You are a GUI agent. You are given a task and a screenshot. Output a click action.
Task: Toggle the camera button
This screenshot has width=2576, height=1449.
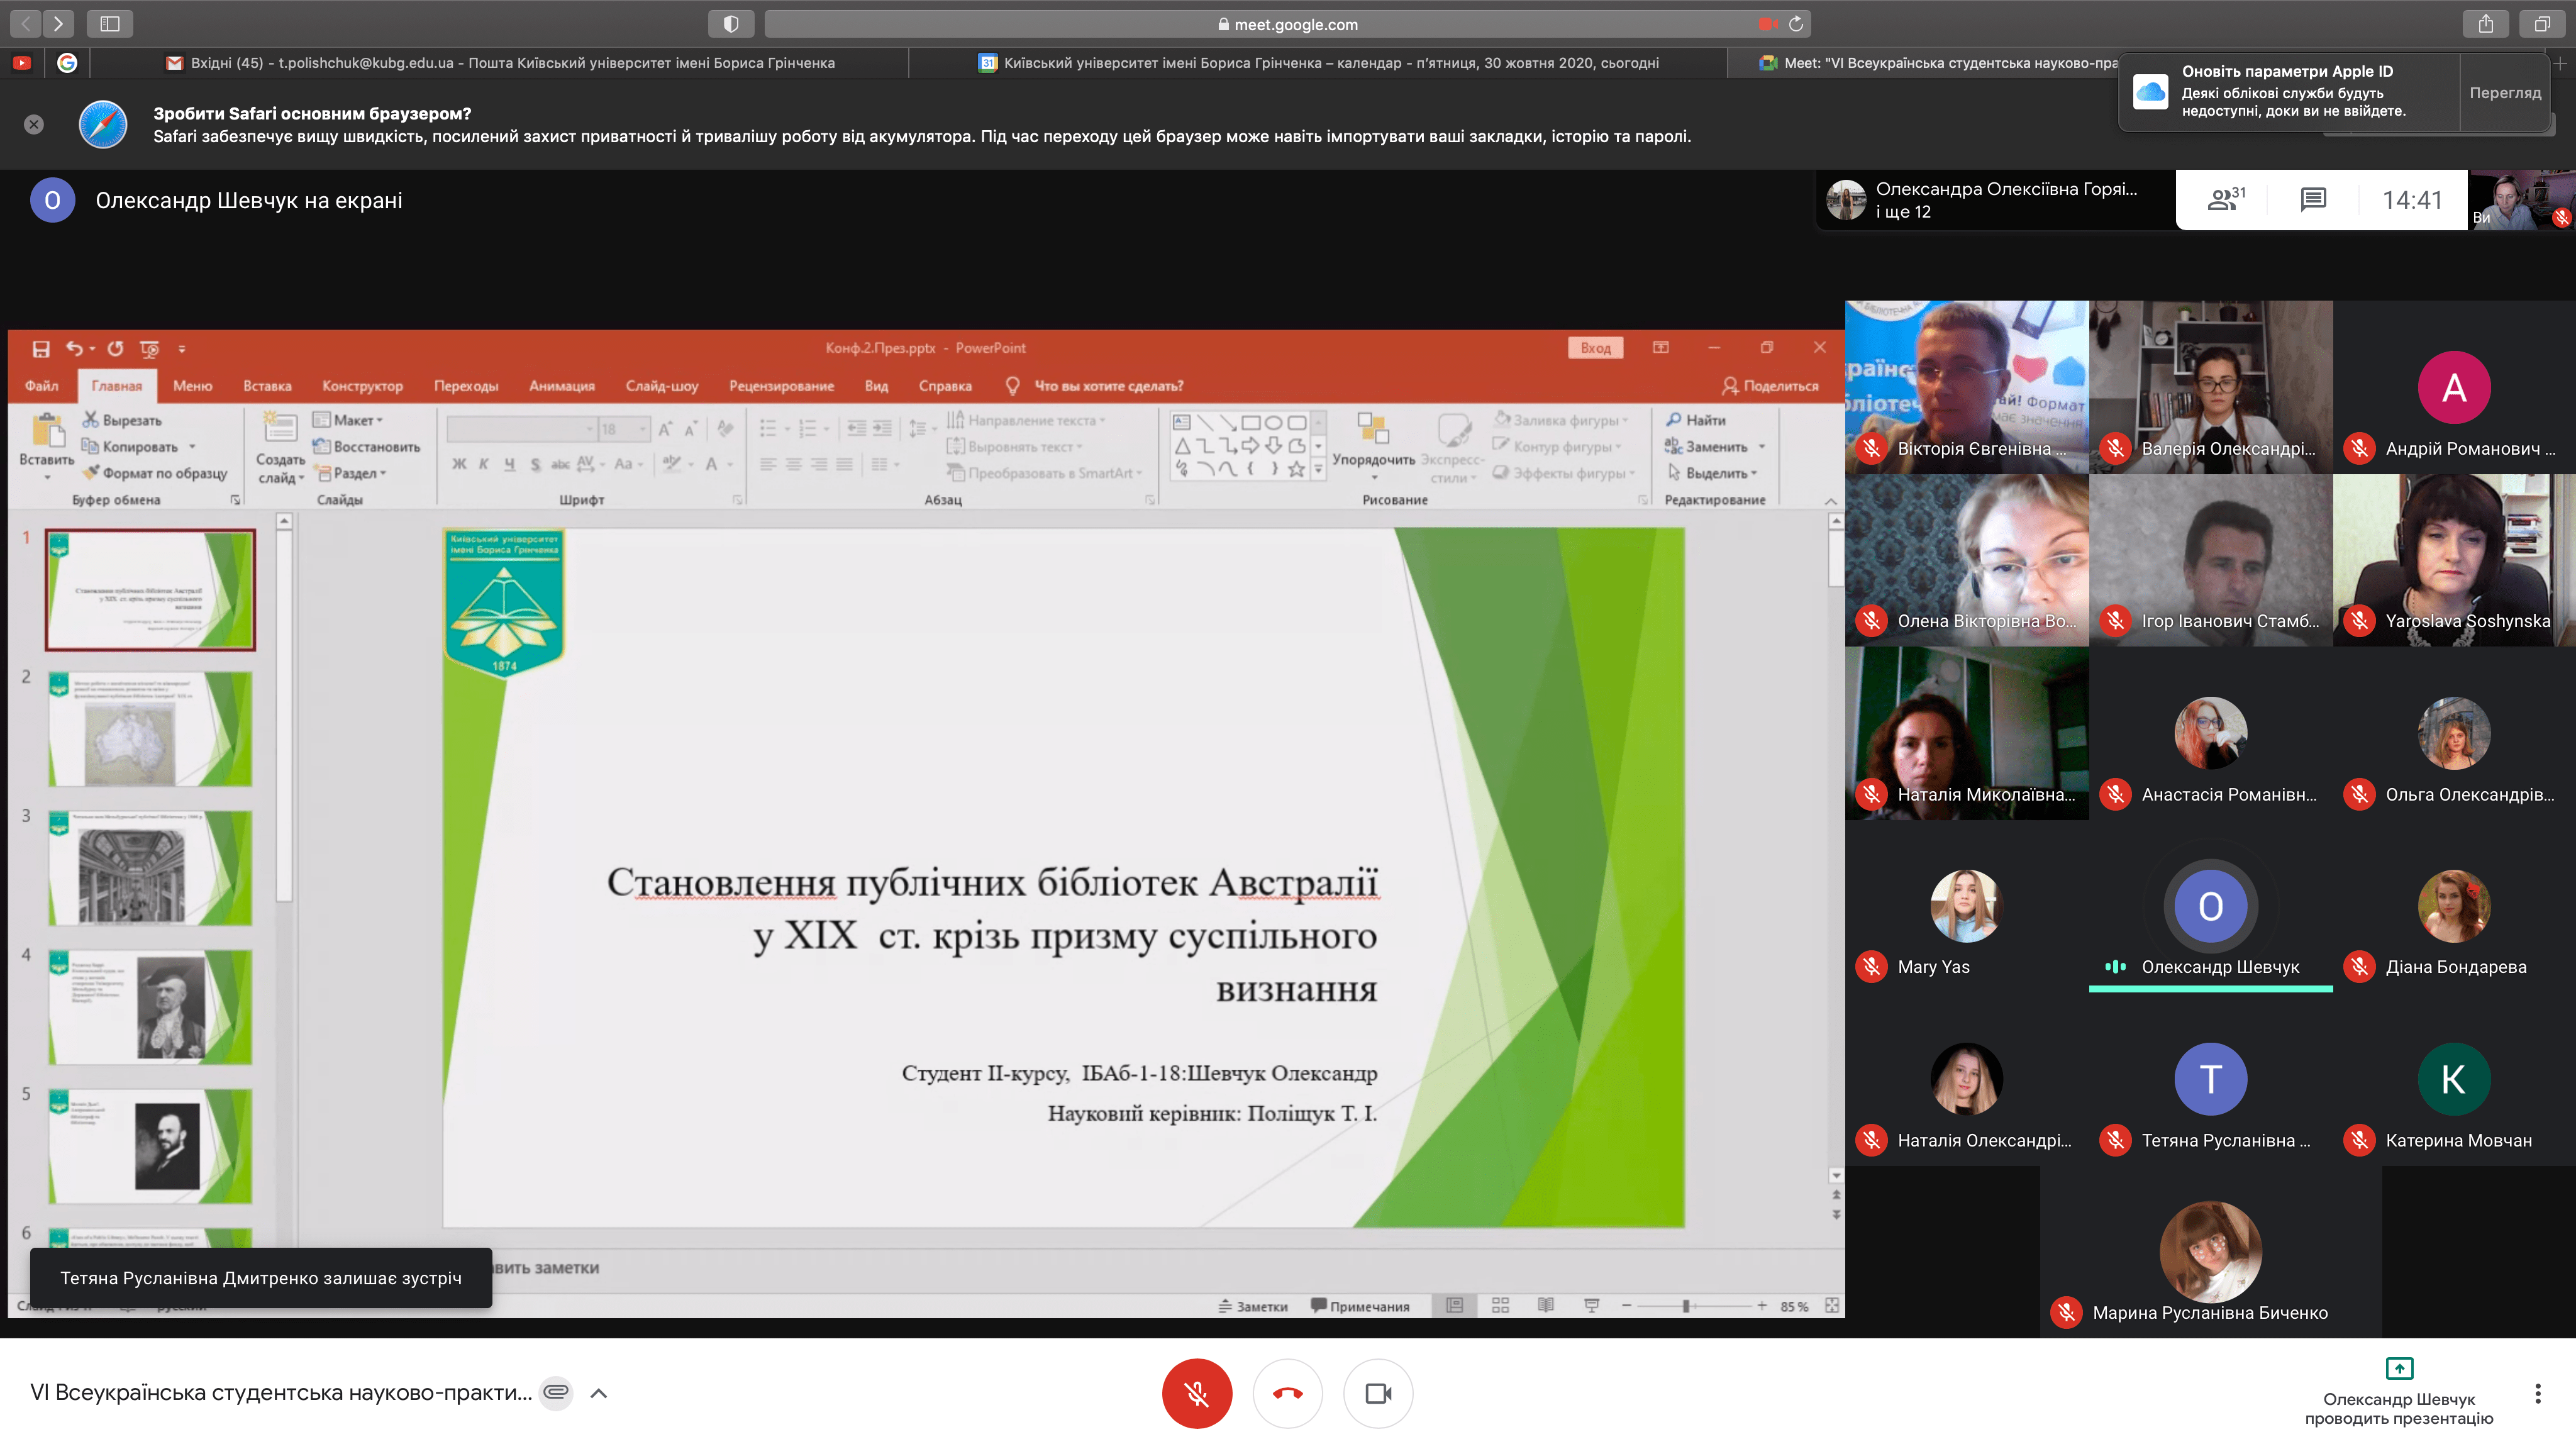(1378, 1393)
